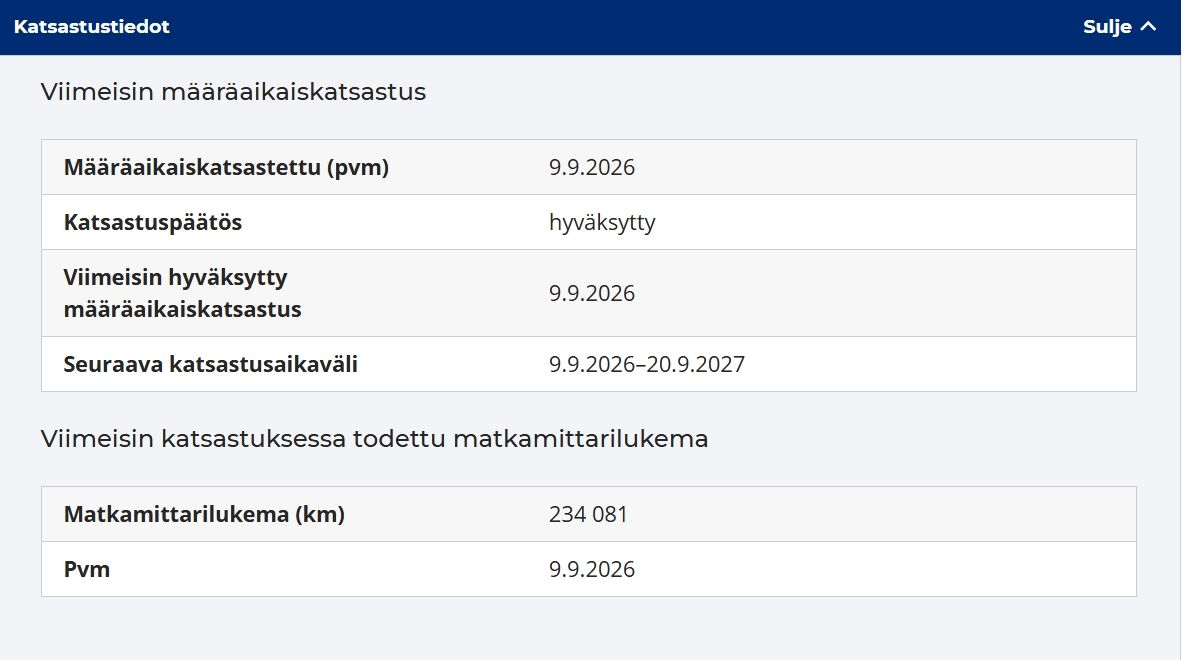Collapse section with the Sulje chevron icon
The image size is (1188, 660).
1148,27
